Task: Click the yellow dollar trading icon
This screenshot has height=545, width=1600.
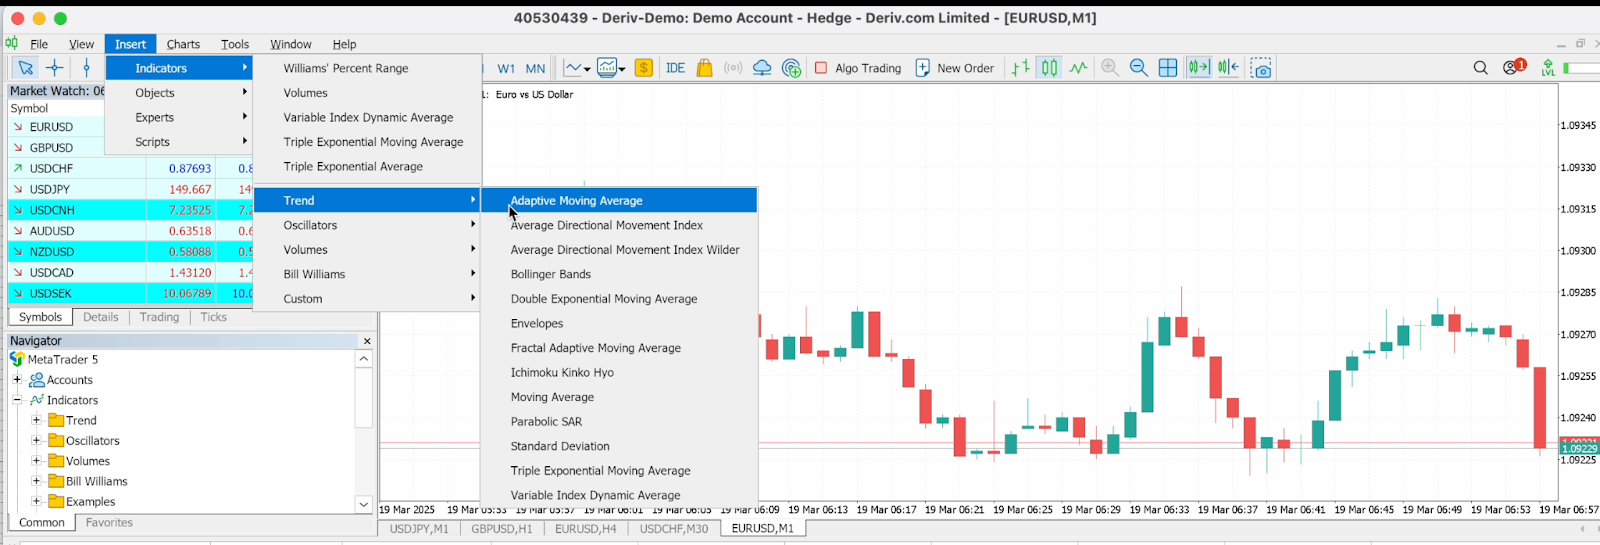Action: [644, 68]
